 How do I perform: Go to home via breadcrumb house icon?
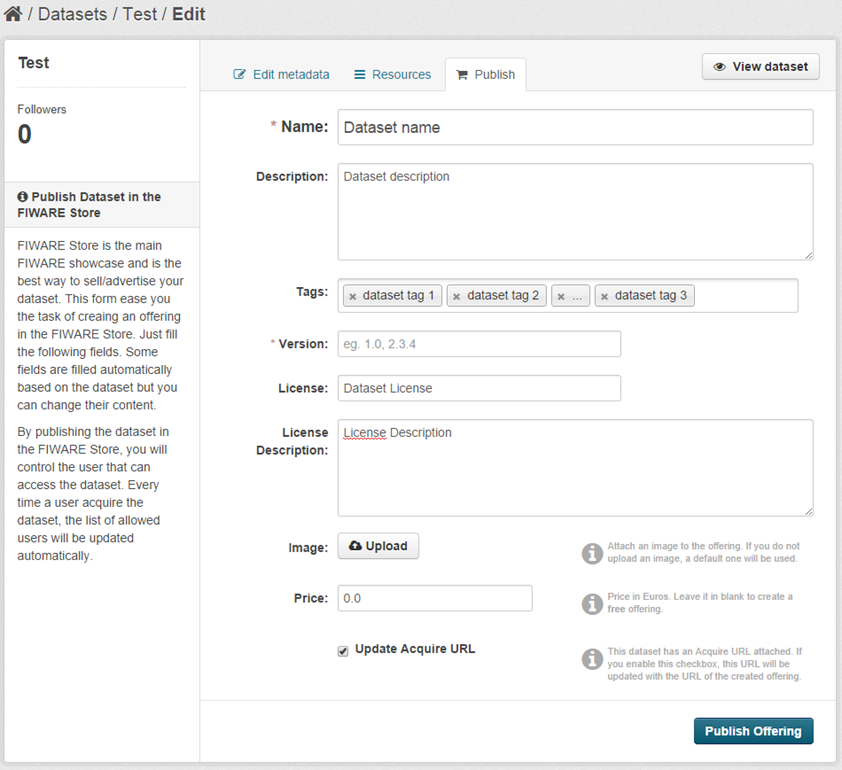(13, 13)
